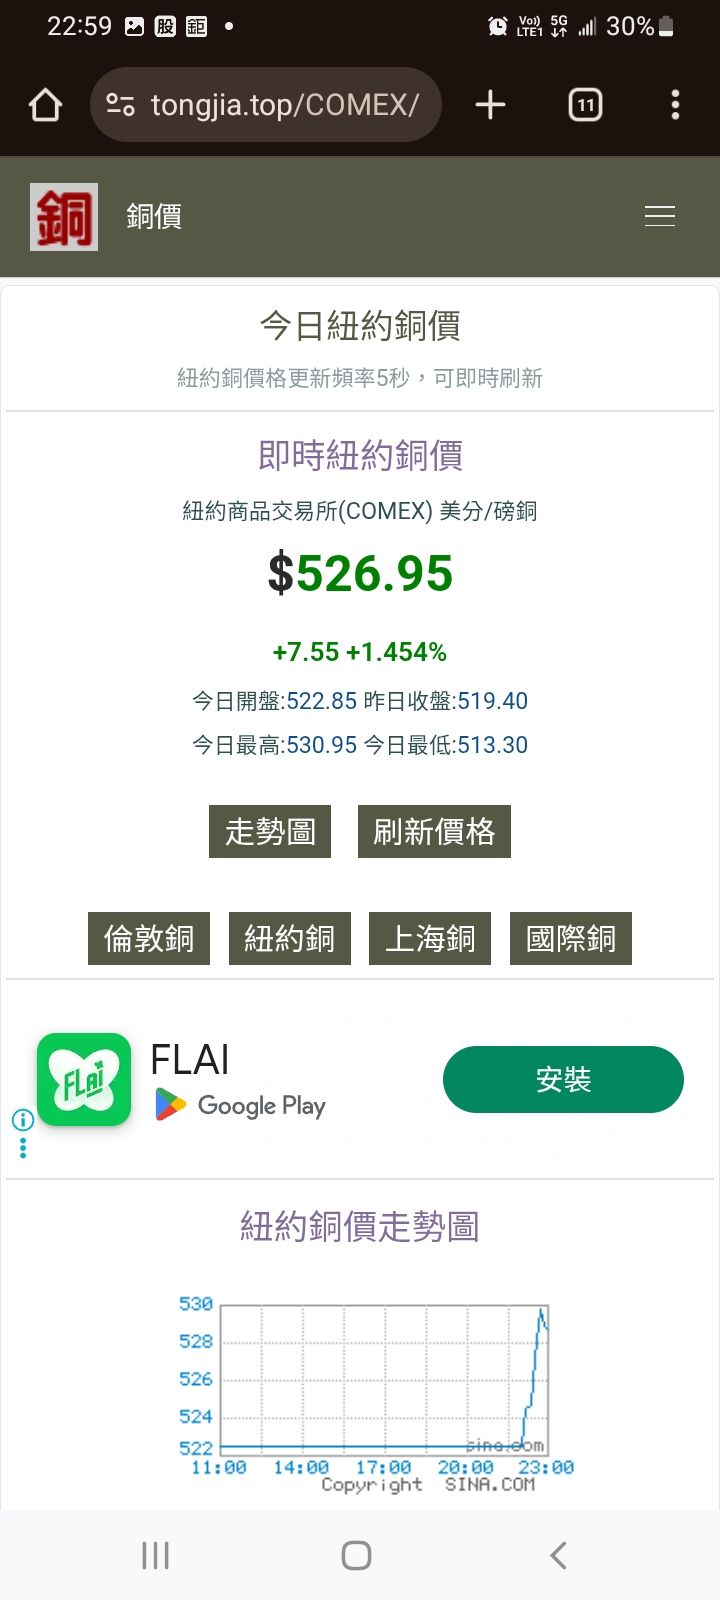This screenshot has width=720, height=1600.
Task: Tap the red 銅 site logo
Action: point(64,216)
